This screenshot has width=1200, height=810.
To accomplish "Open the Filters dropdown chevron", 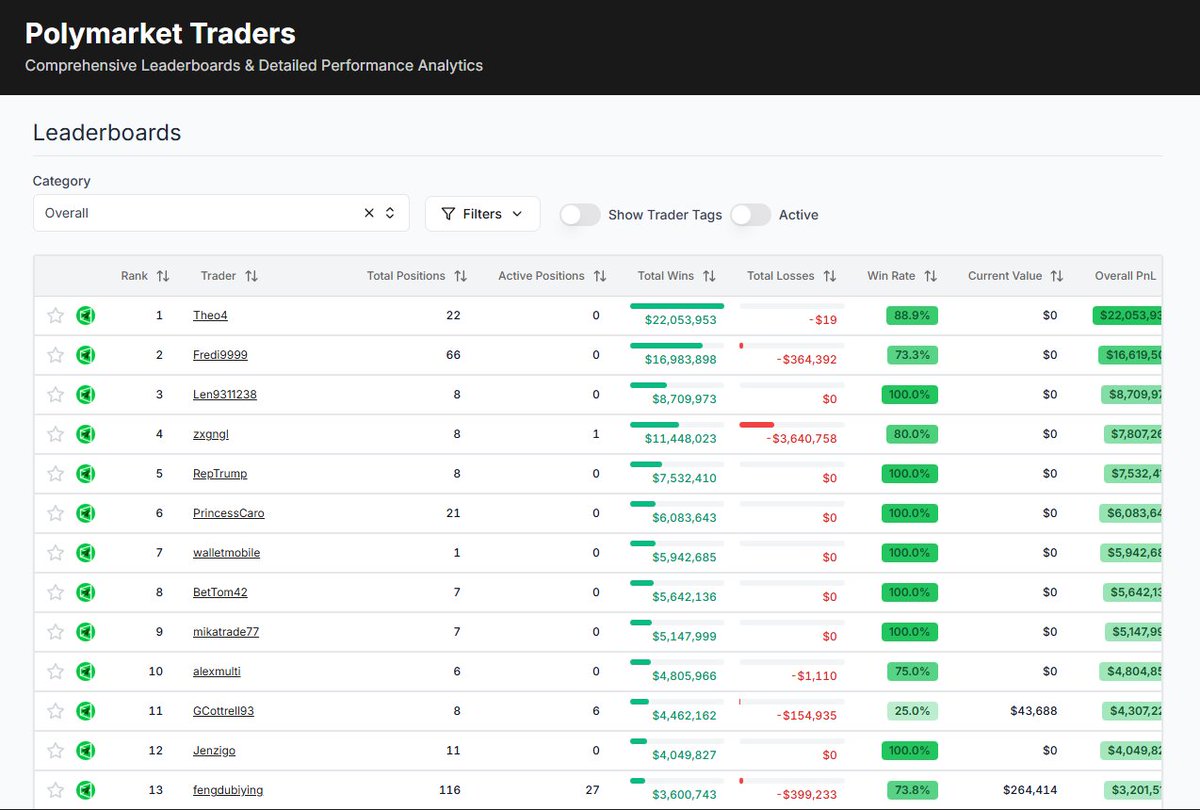I will tap(517, 213).
